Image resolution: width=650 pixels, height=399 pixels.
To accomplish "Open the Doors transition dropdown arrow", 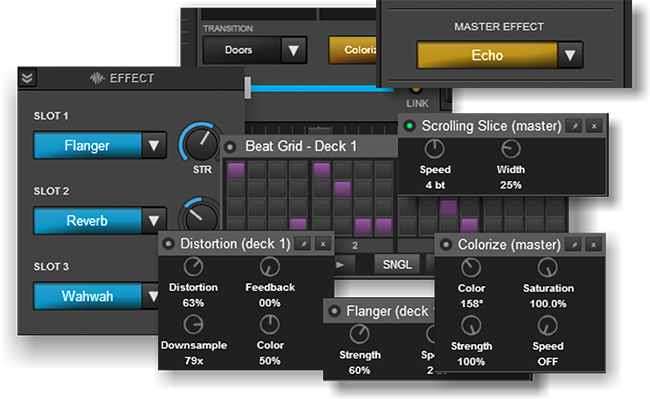I will click(x=293, y=50).
